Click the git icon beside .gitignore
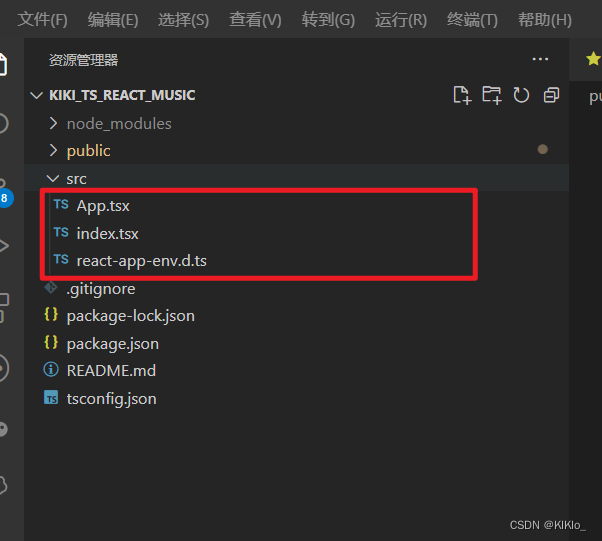This screenshot has height=541, width=602. point(51,287)
